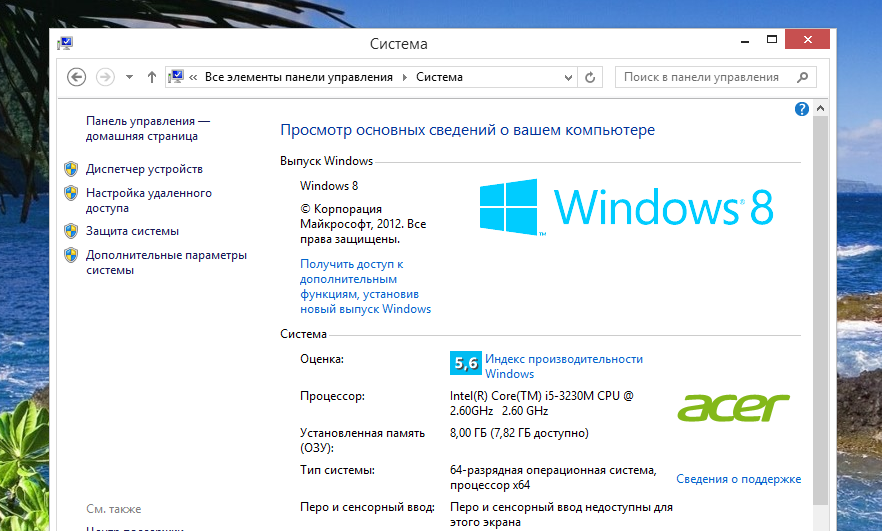Screen dimensions: 882x531
Task: Maximize the Система window
Action: tap(772, 39)
